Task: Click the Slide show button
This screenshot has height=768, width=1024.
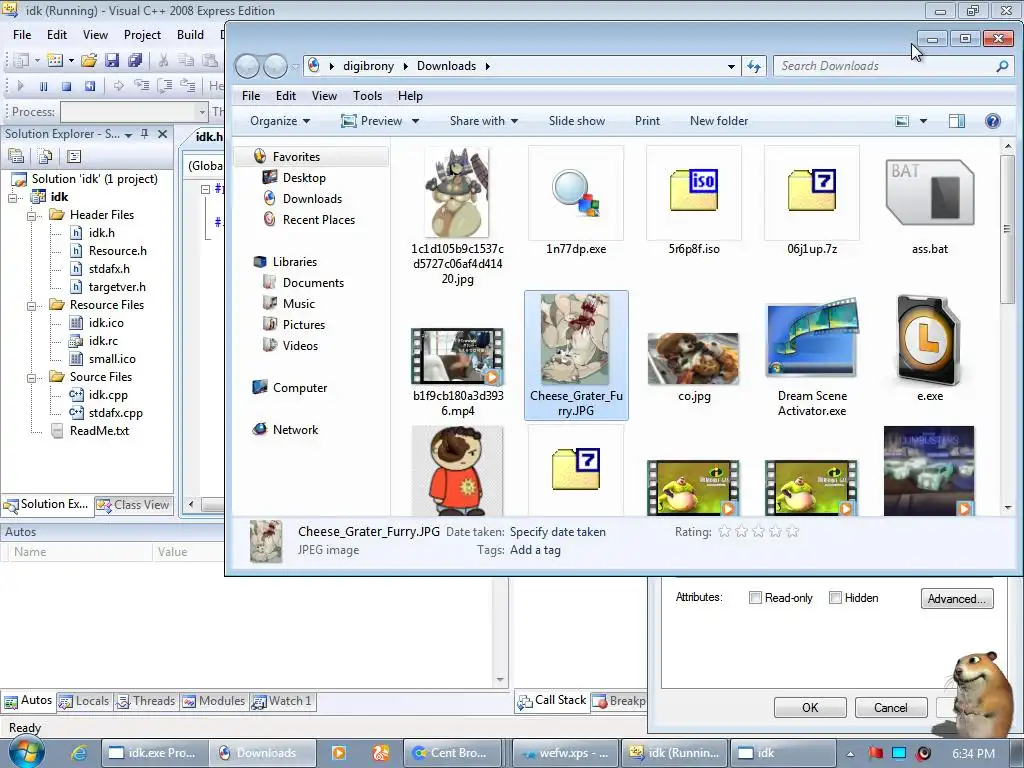Action: (x=577, y=121)
